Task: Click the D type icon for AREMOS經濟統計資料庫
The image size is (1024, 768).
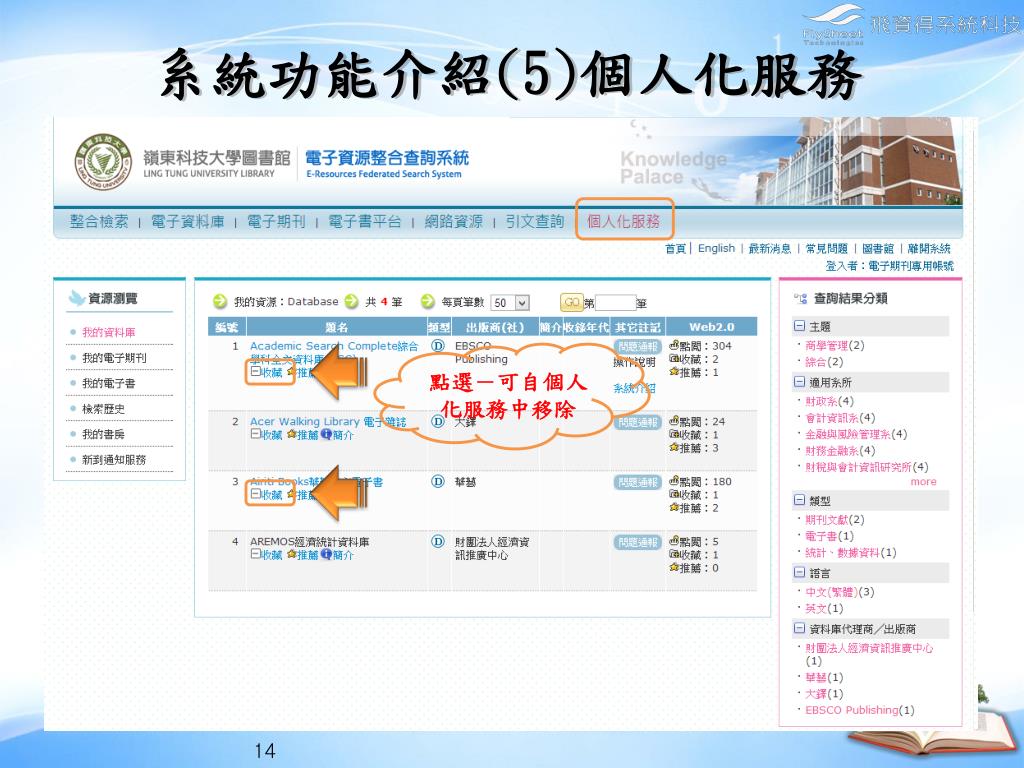Action: click(x=438, y=541)
